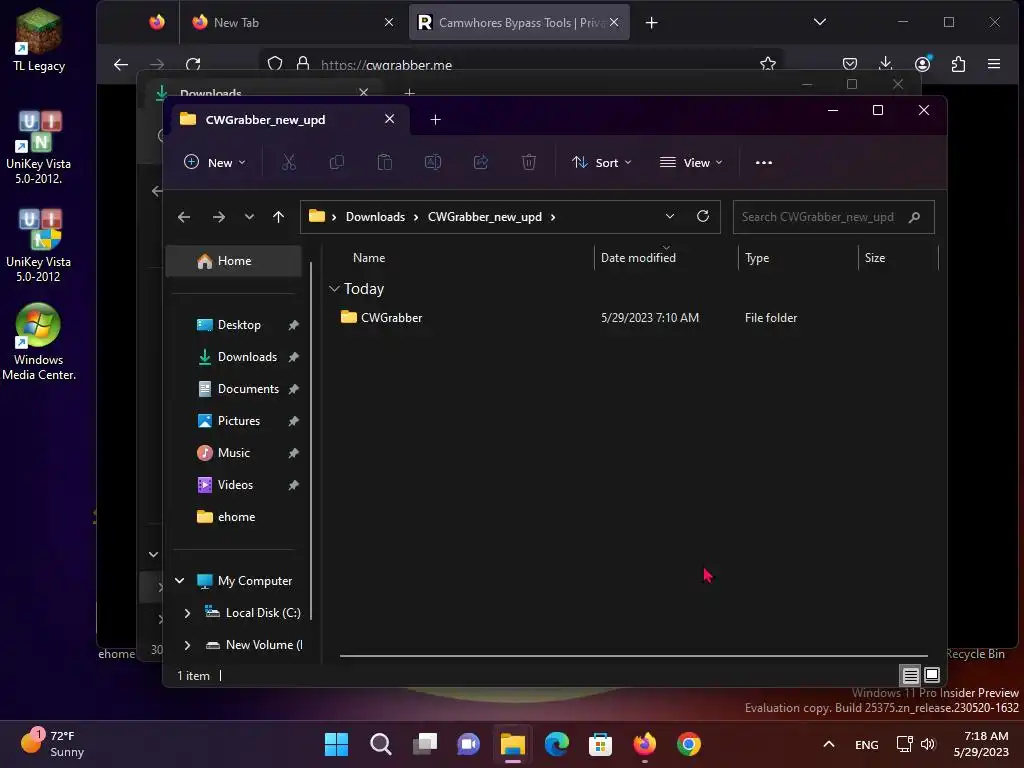Image resolution: width=1024 pixels, height=768 pixels.
Task: Expand address bar history dropdown
Action: [x=669, y=216]
